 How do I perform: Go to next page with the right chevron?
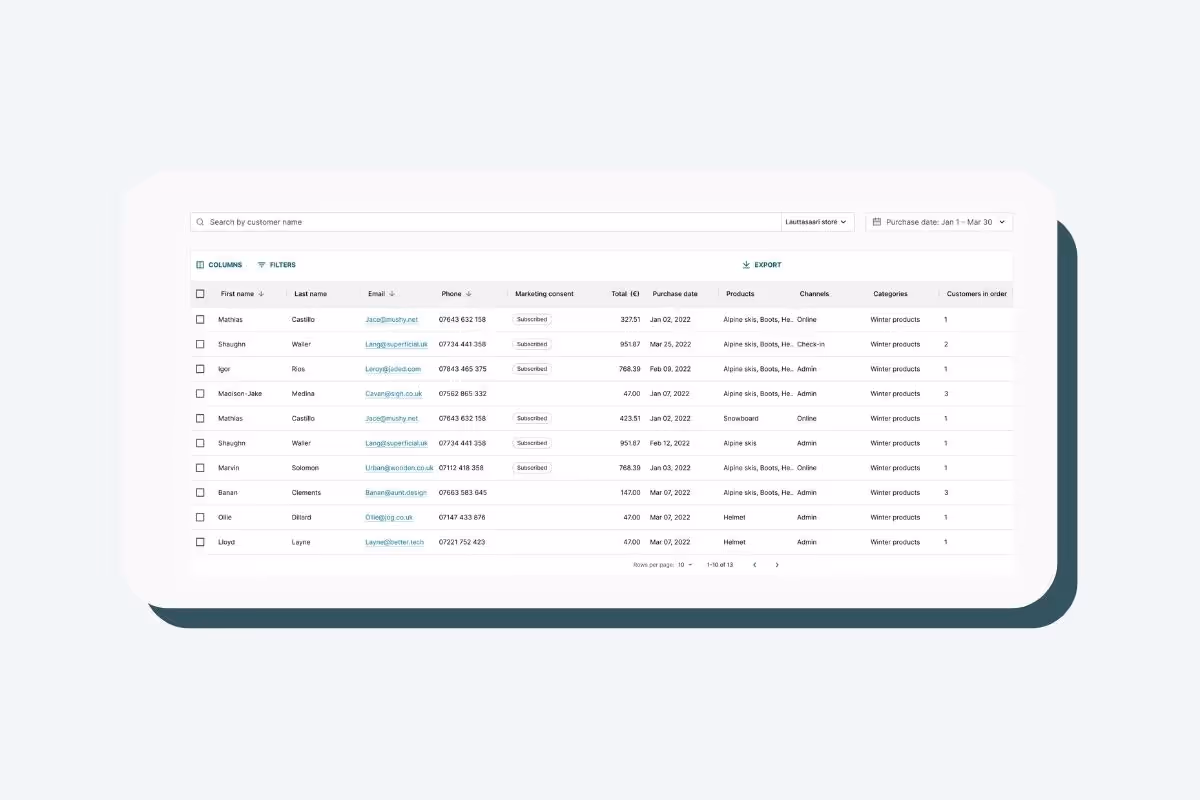tap(777, 564)
